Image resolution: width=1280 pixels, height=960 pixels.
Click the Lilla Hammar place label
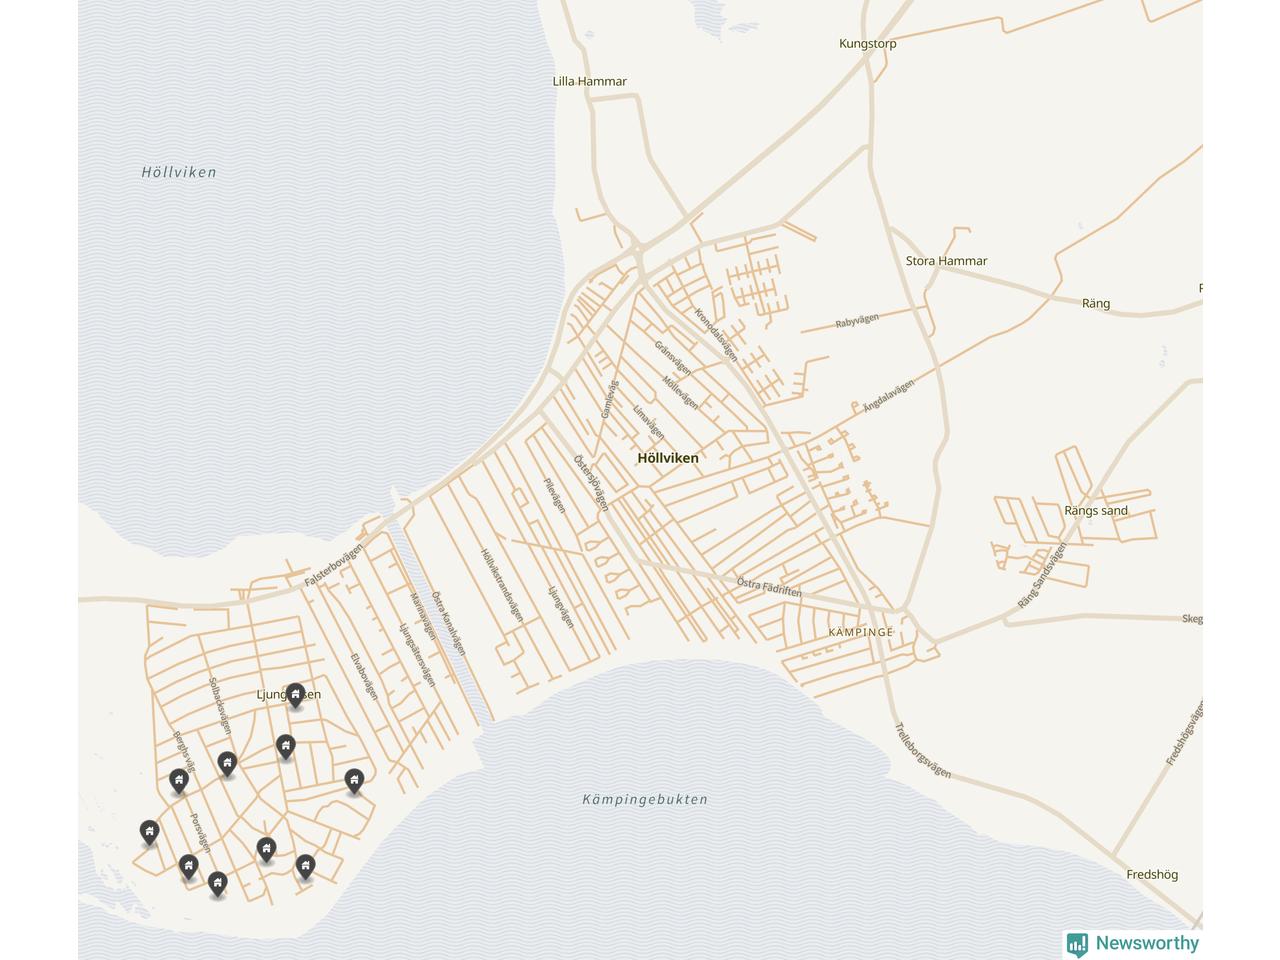pos(590,82)
